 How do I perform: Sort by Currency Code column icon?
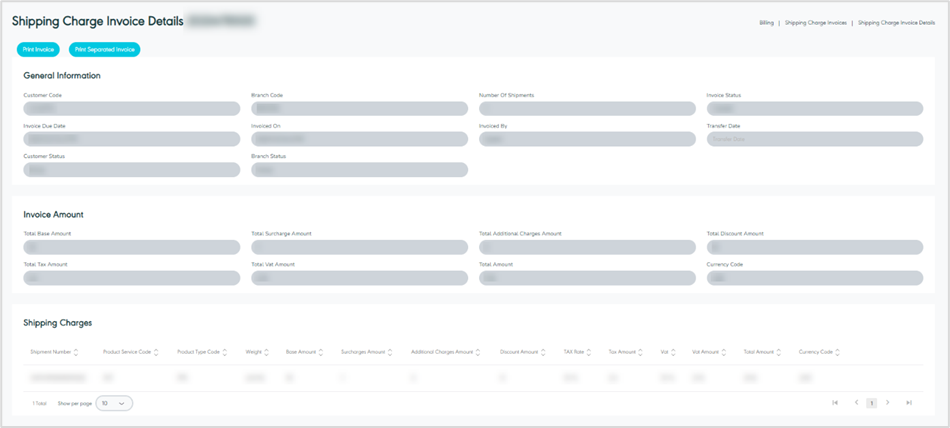838,352
